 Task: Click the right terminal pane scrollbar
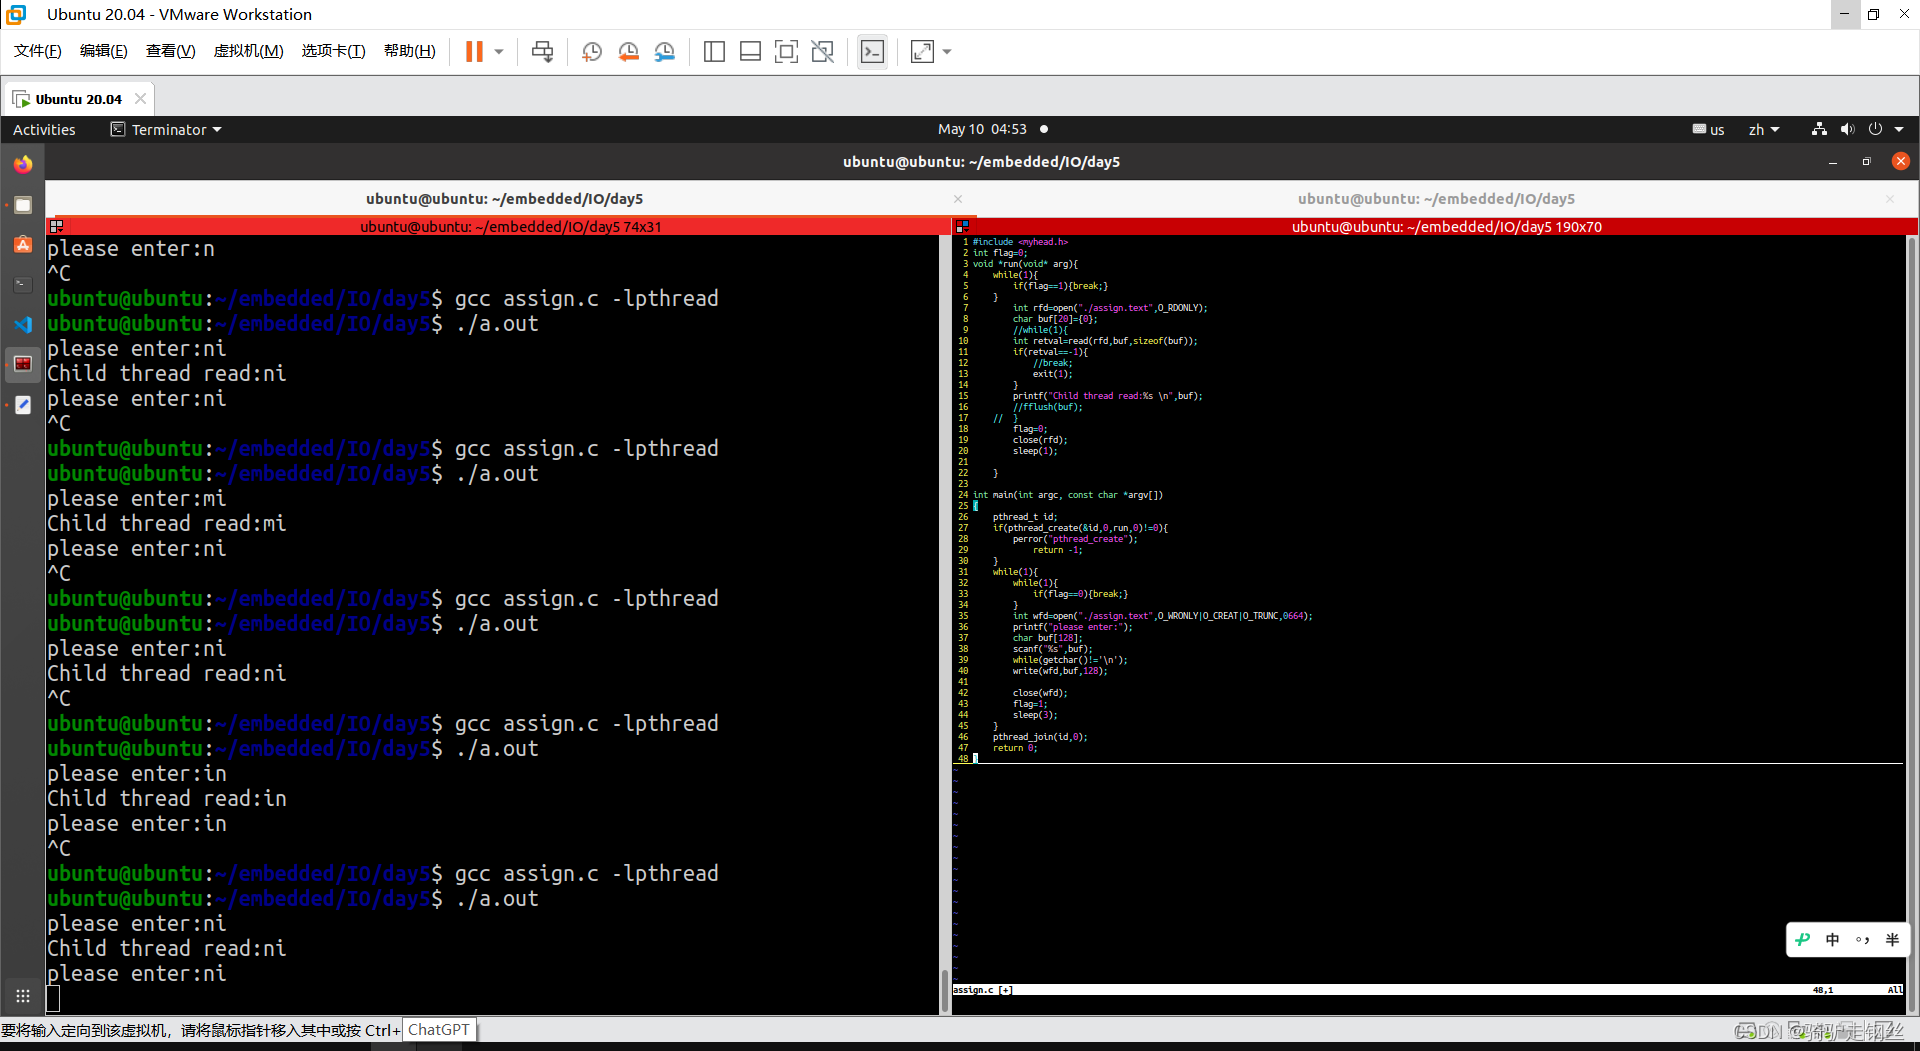(1912, 625)
